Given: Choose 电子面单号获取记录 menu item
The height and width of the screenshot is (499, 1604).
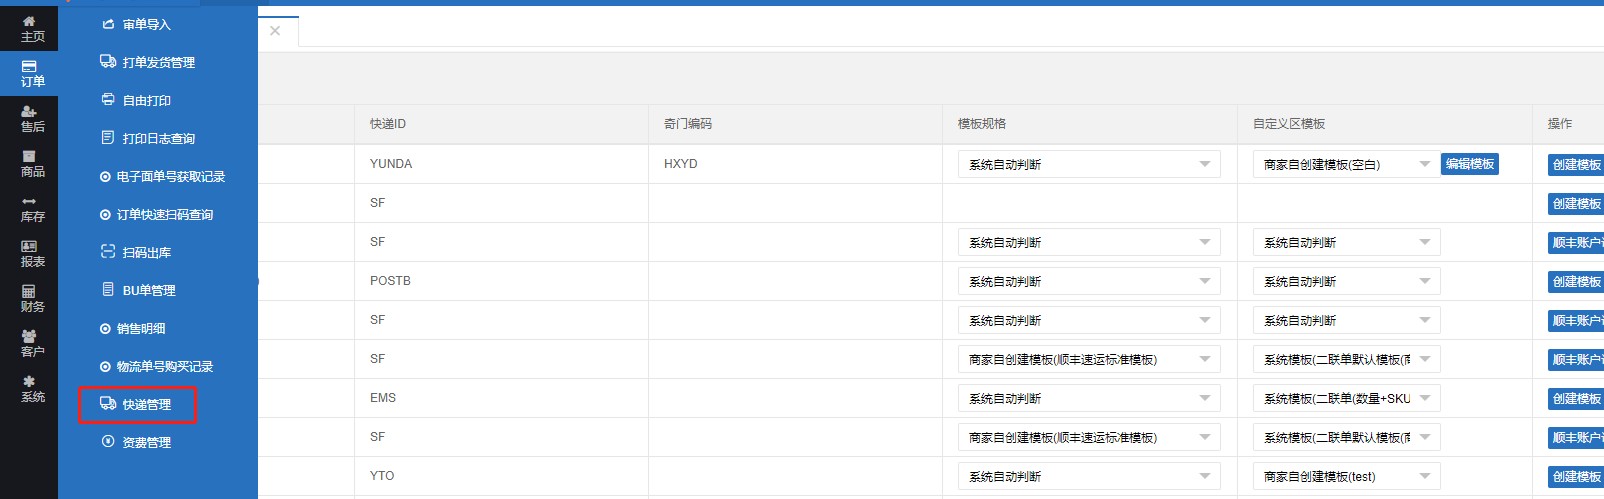Looking at the screenshot, I should click(170, 176).
